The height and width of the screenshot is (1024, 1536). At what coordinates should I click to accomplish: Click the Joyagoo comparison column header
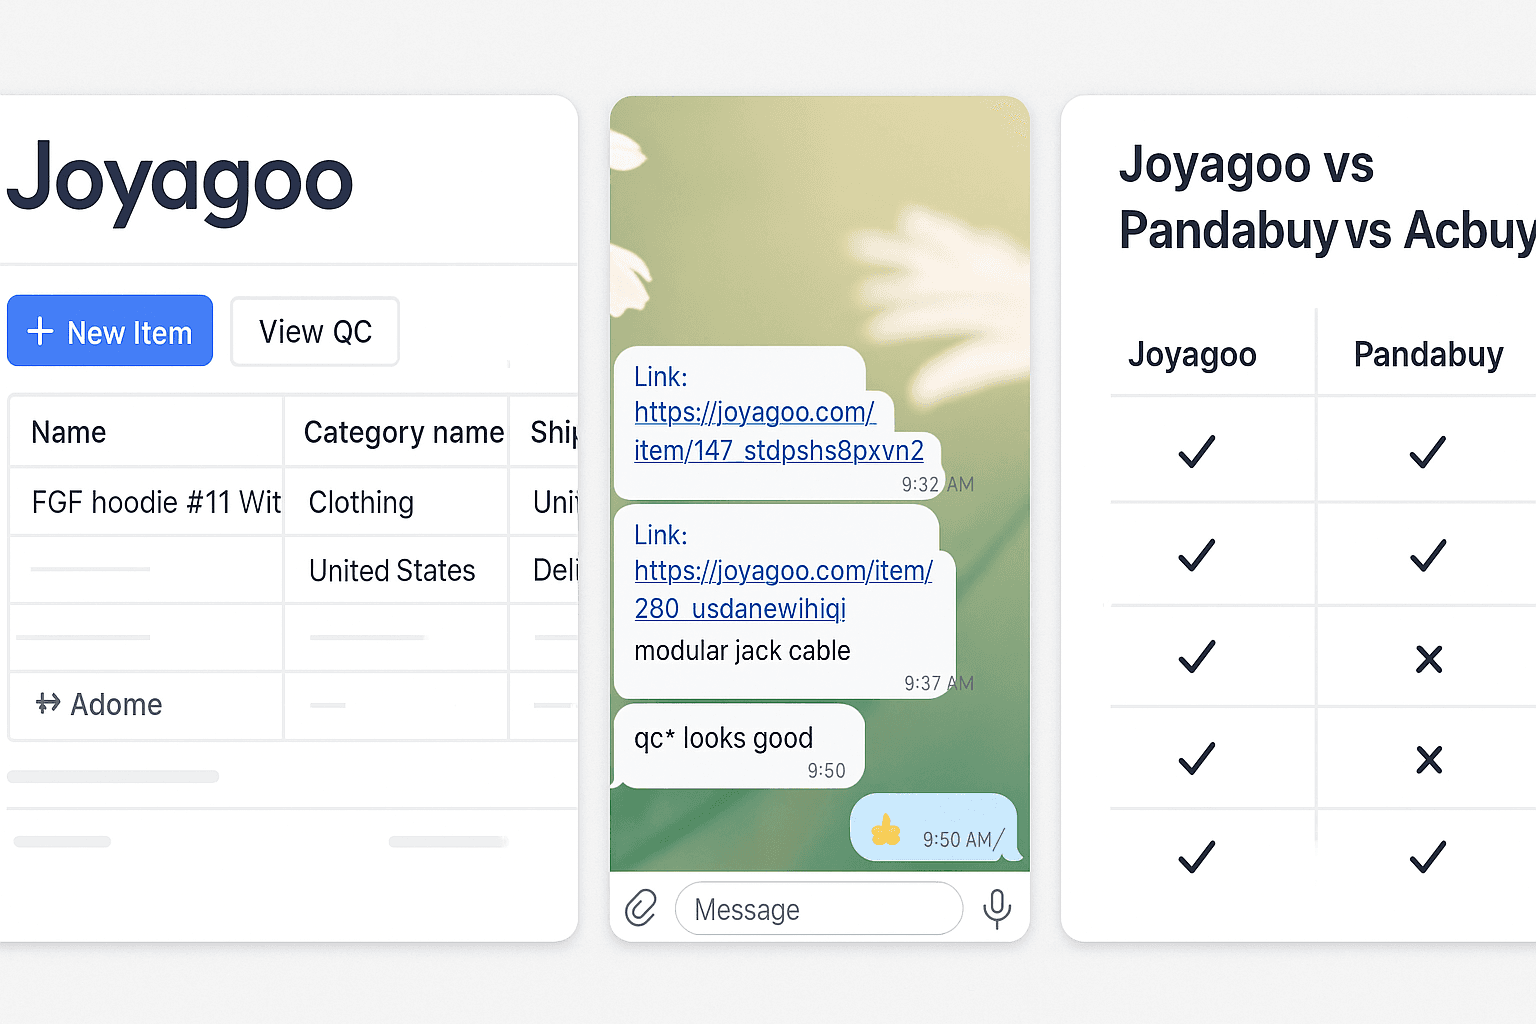point(1192,355)
